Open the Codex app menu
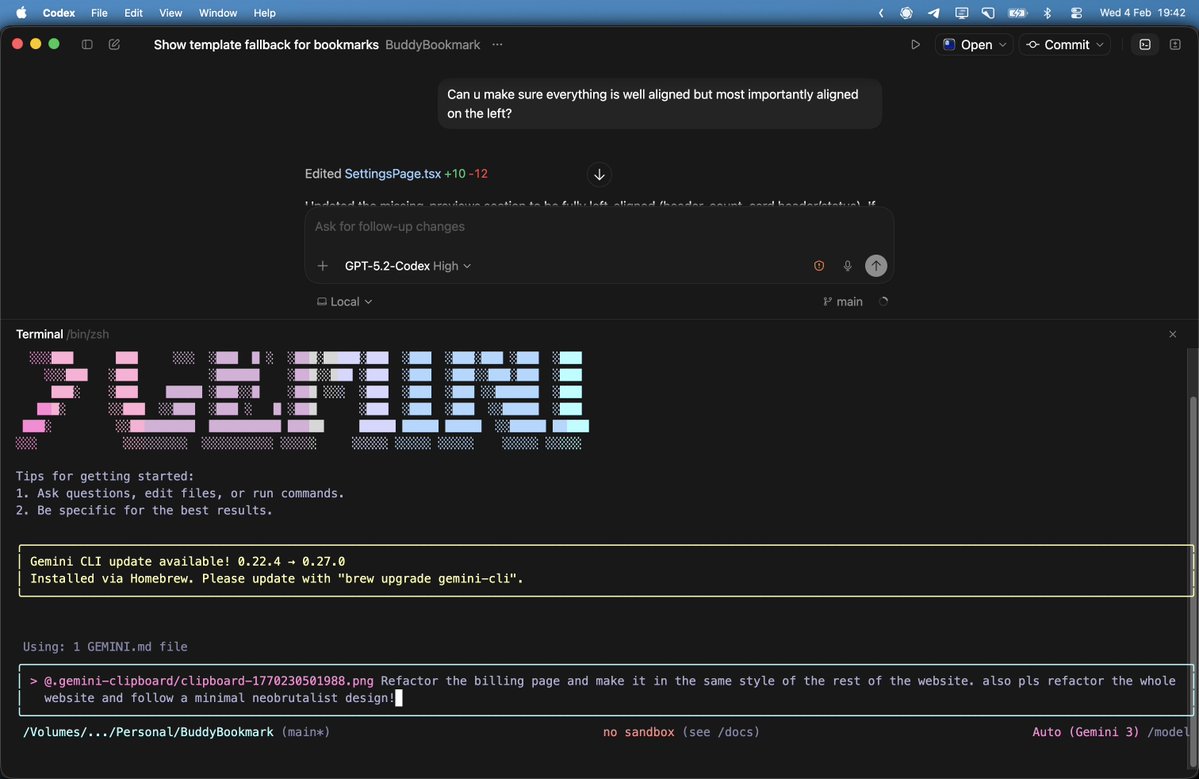This screenshot has width=1199, height=779. [x=59, y=13]
